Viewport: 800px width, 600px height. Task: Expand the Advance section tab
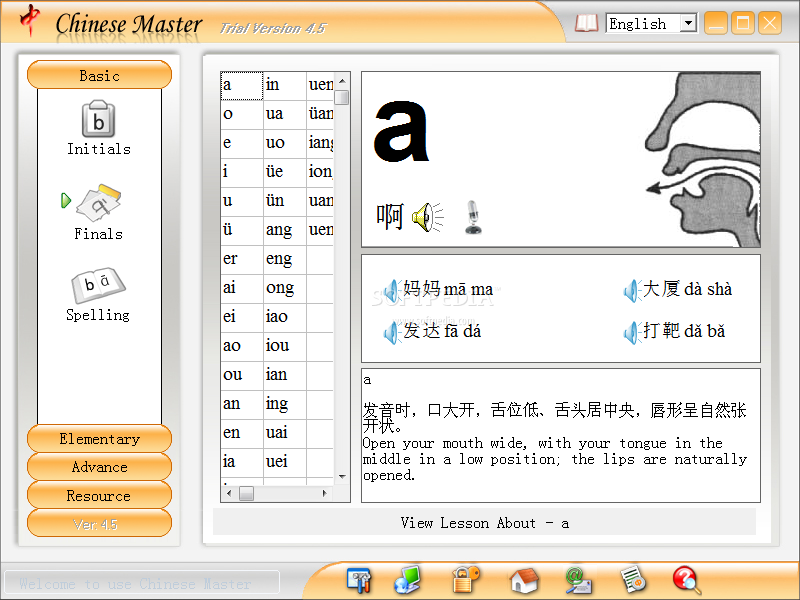click(99, 467)
